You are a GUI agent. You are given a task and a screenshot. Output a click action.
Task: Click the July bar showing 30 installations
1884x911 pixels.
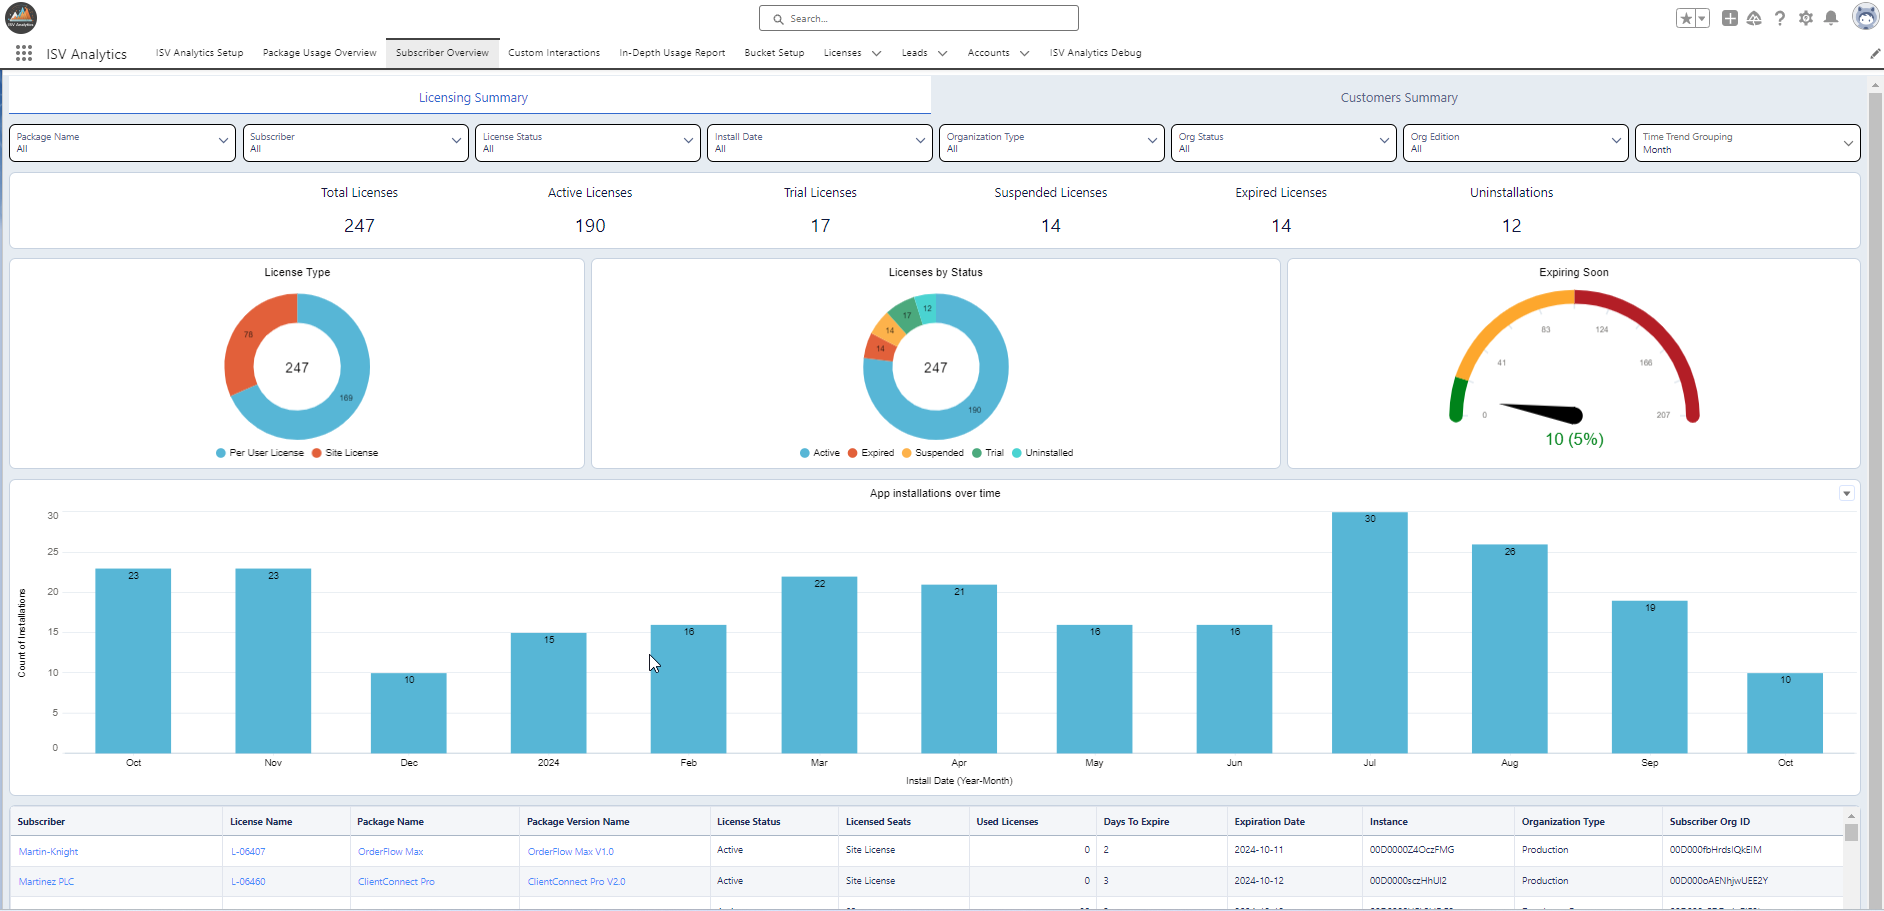[x=1370, y=632]
